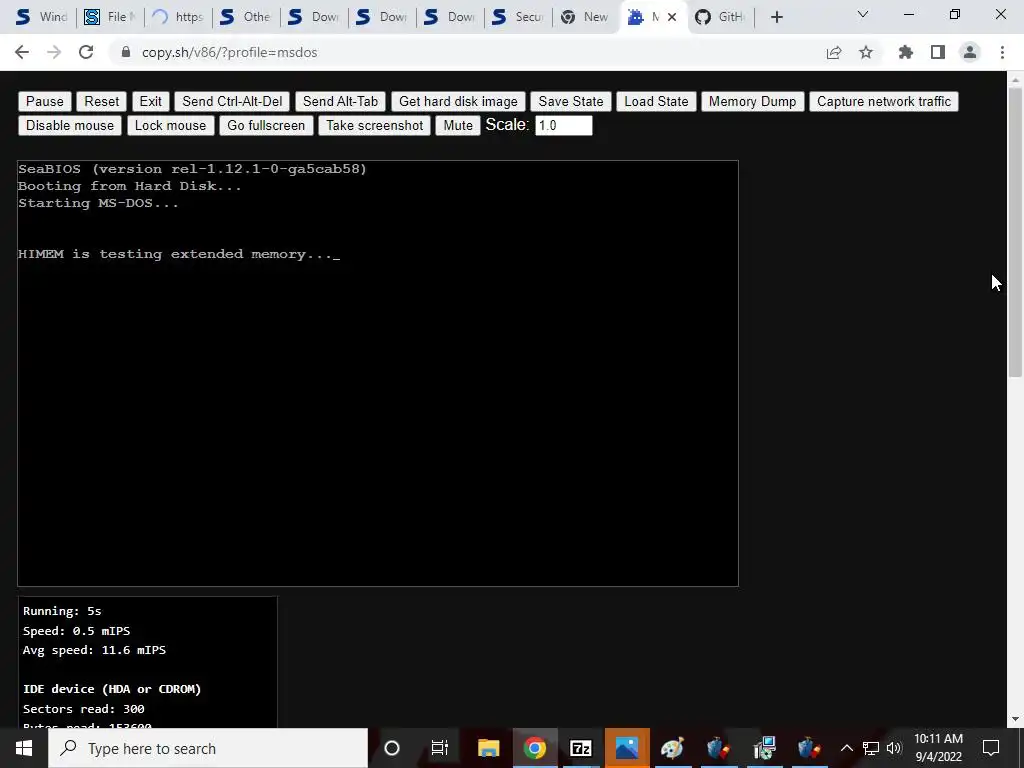1024x768 pixels.
Task: Click the taskbar search box
Action: coord(208,748)
